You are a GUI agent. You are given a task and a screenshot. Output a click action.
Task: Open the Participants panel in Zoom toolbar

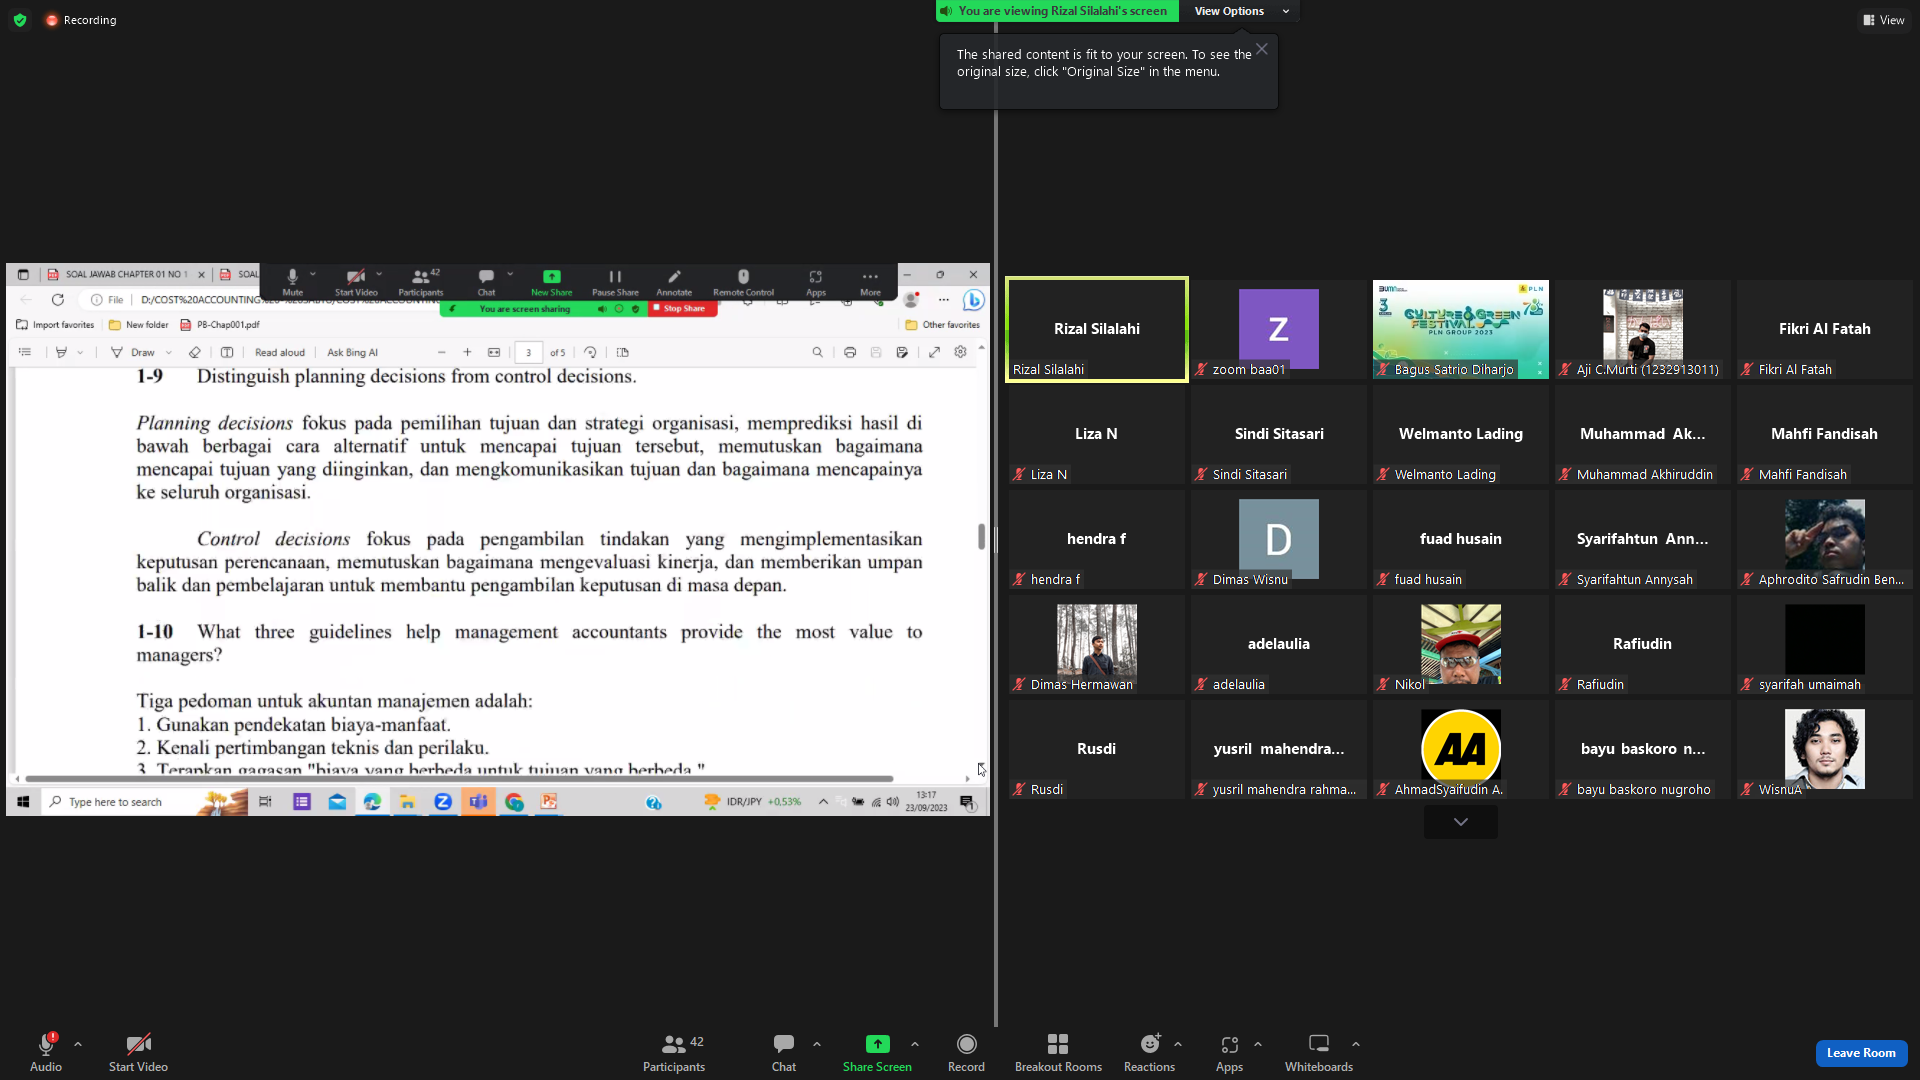pos(674,1052)
